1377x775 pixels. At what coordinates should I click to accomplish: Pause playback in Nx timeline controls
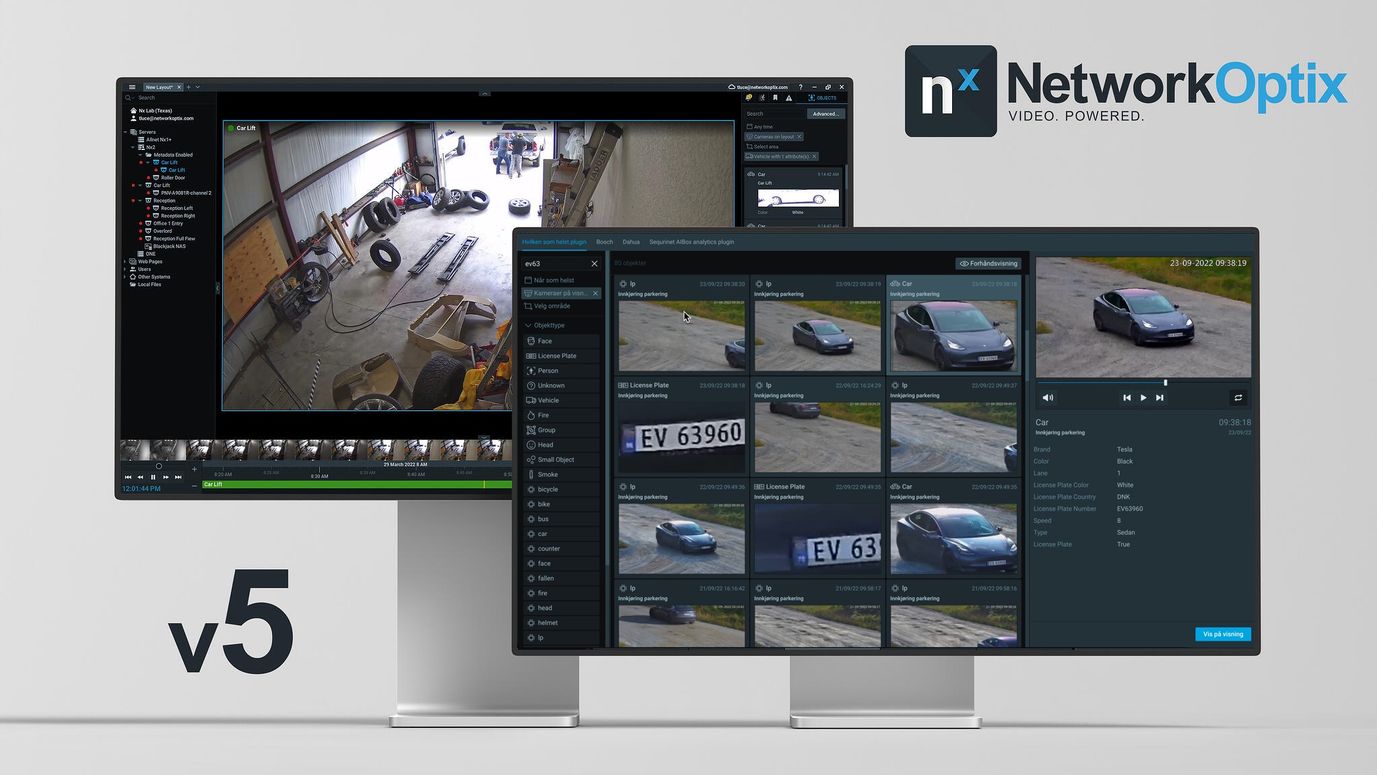coord(153,477)
